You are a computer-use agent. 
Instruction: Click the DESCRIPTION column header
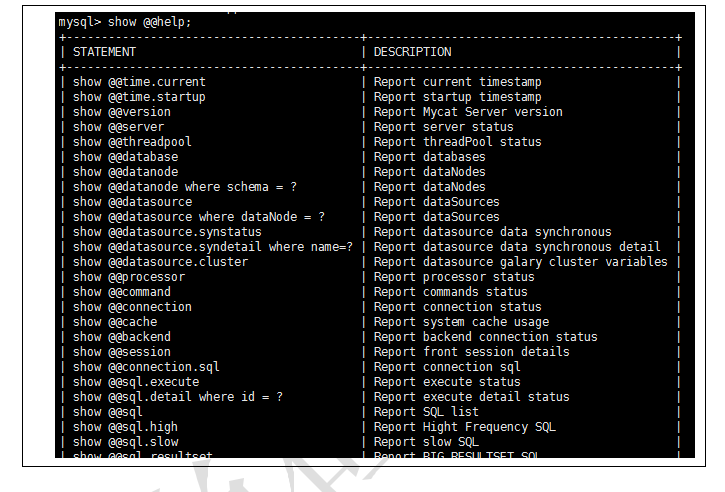click(x=412, y=52)
